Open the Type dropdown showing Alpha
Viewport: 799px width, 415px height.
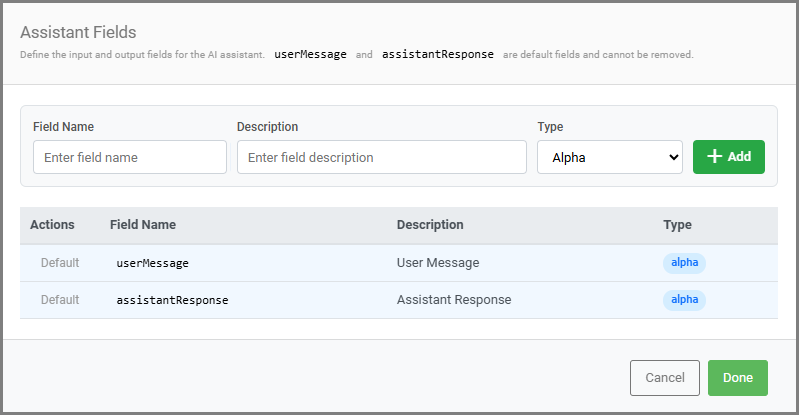[610, 157]
